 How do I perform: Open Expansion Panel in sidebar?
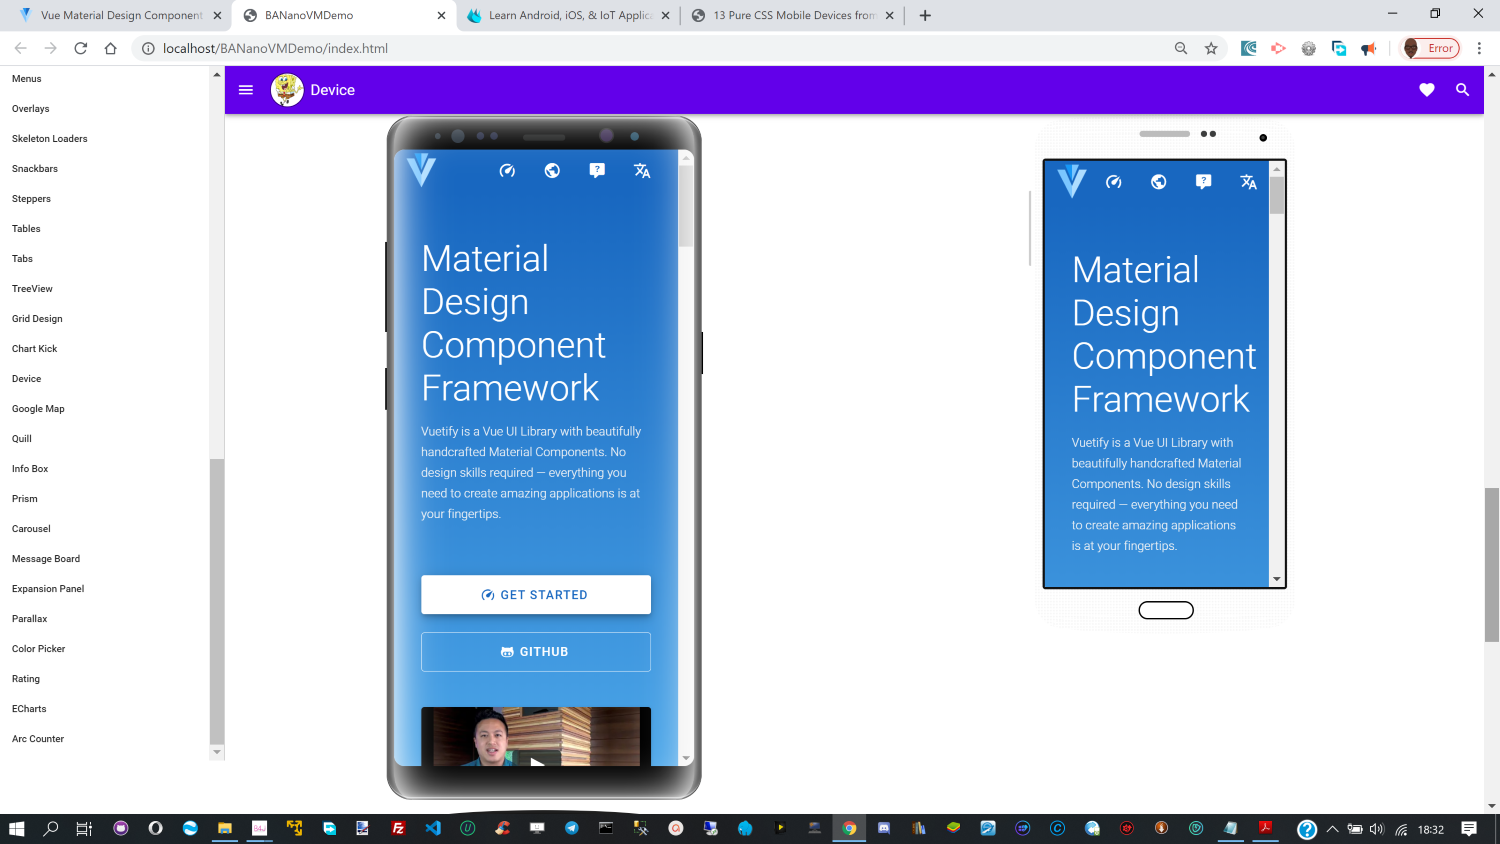[x=48, y=589]
